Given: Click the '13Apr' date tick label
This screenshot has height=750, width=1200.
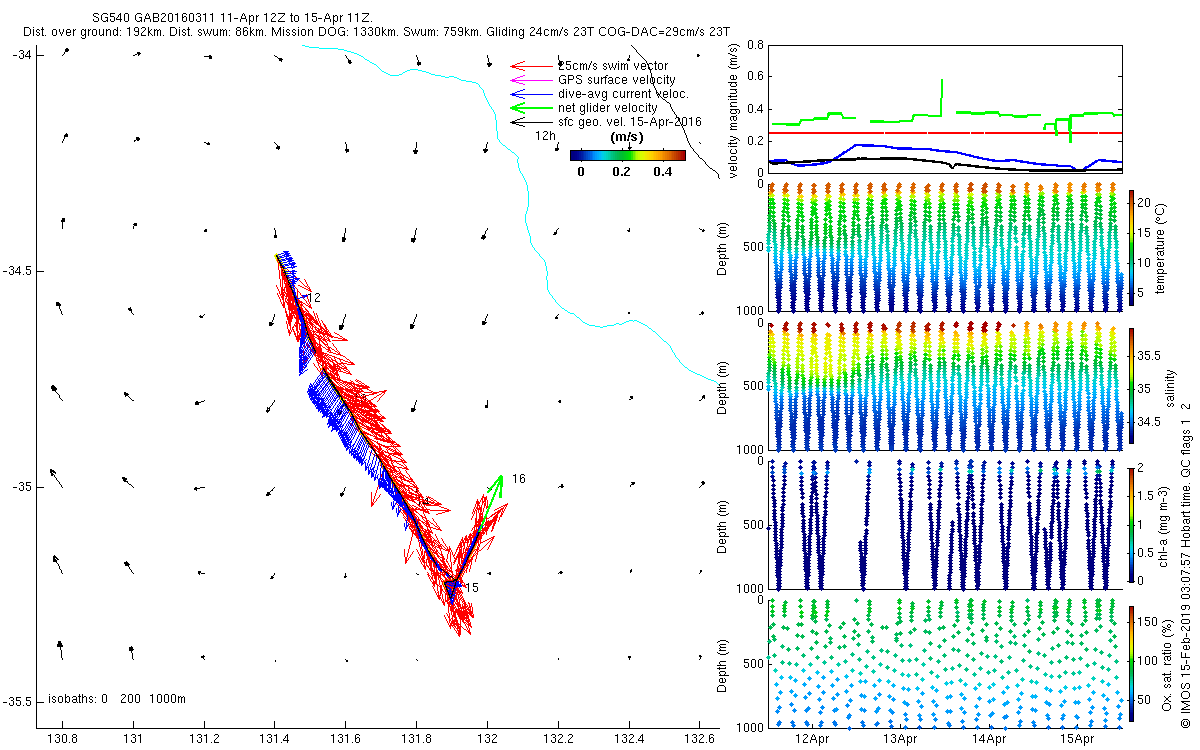Looking at the screenshot, I should click(900, 738).
